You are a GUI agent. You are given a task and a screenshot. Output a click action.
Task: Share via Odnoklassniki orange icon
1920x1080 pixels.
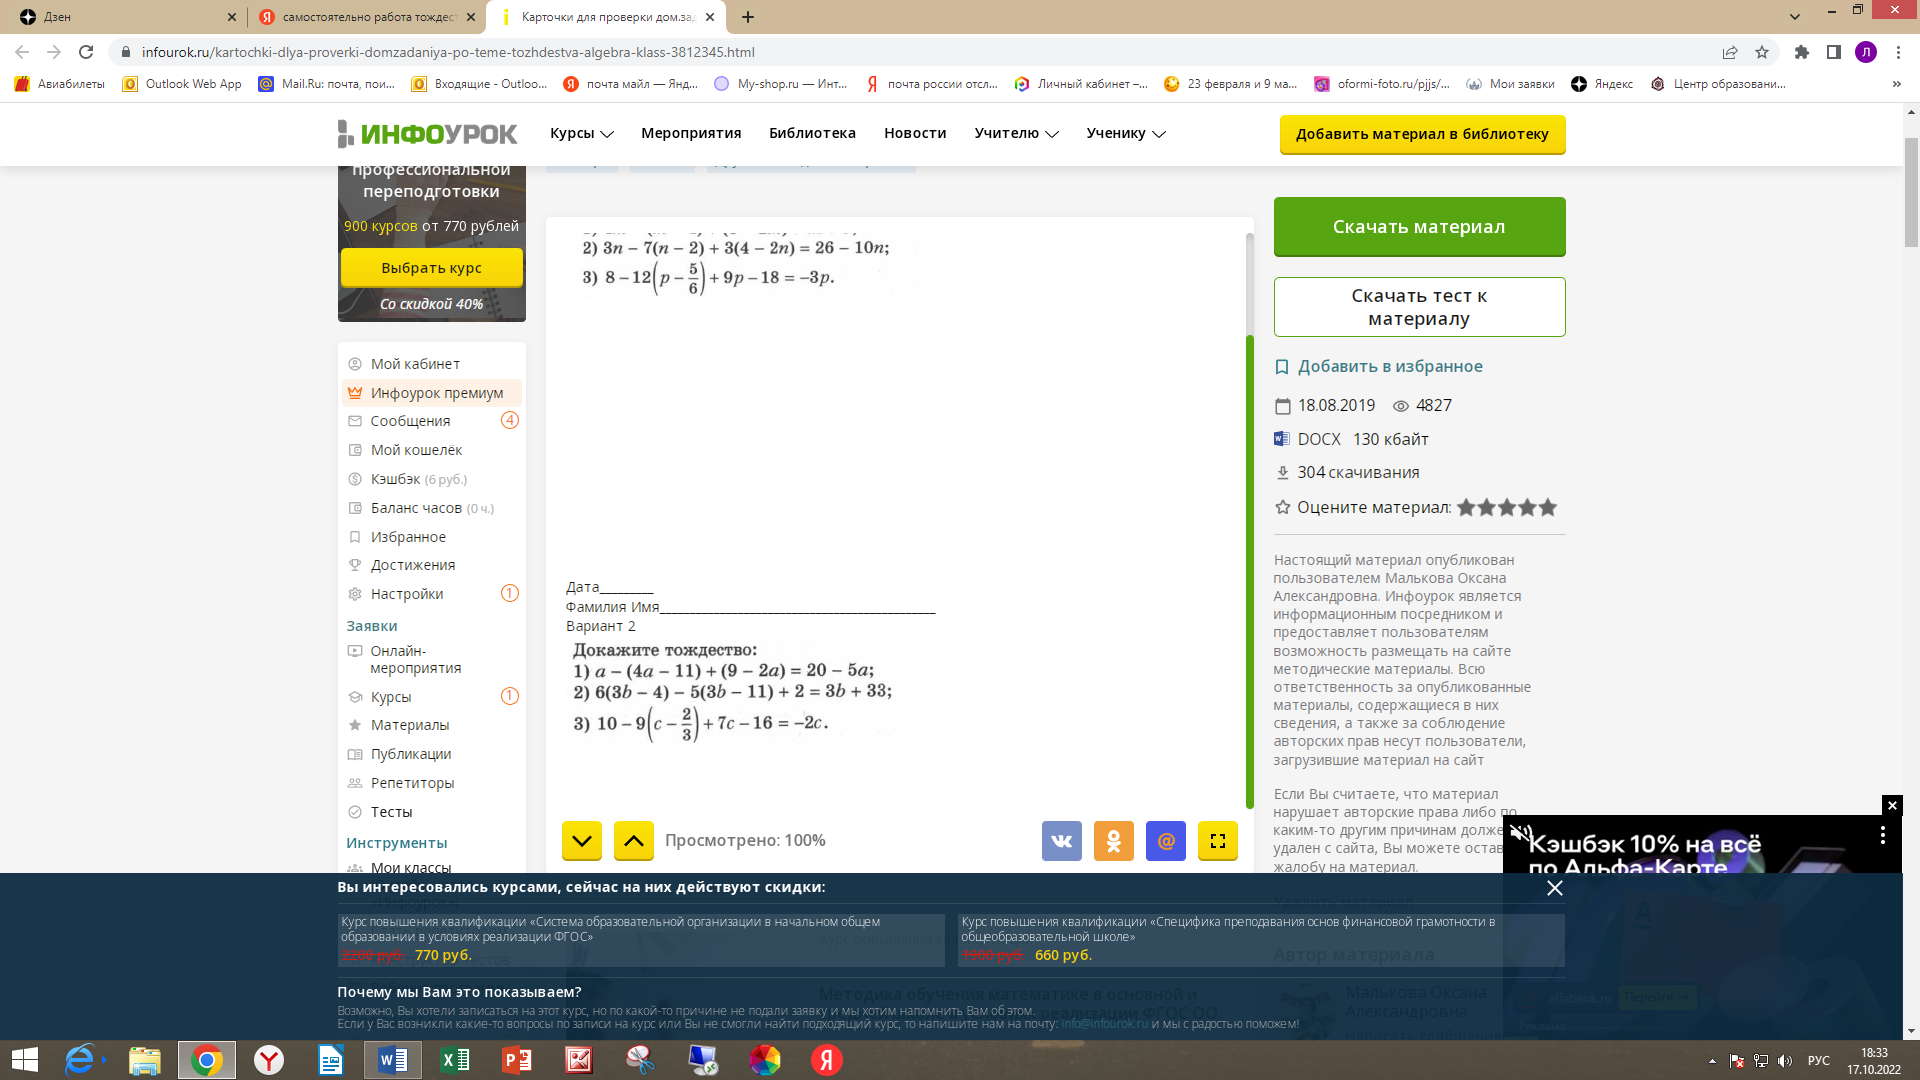pyautogui.click(x=1113, y=841)
